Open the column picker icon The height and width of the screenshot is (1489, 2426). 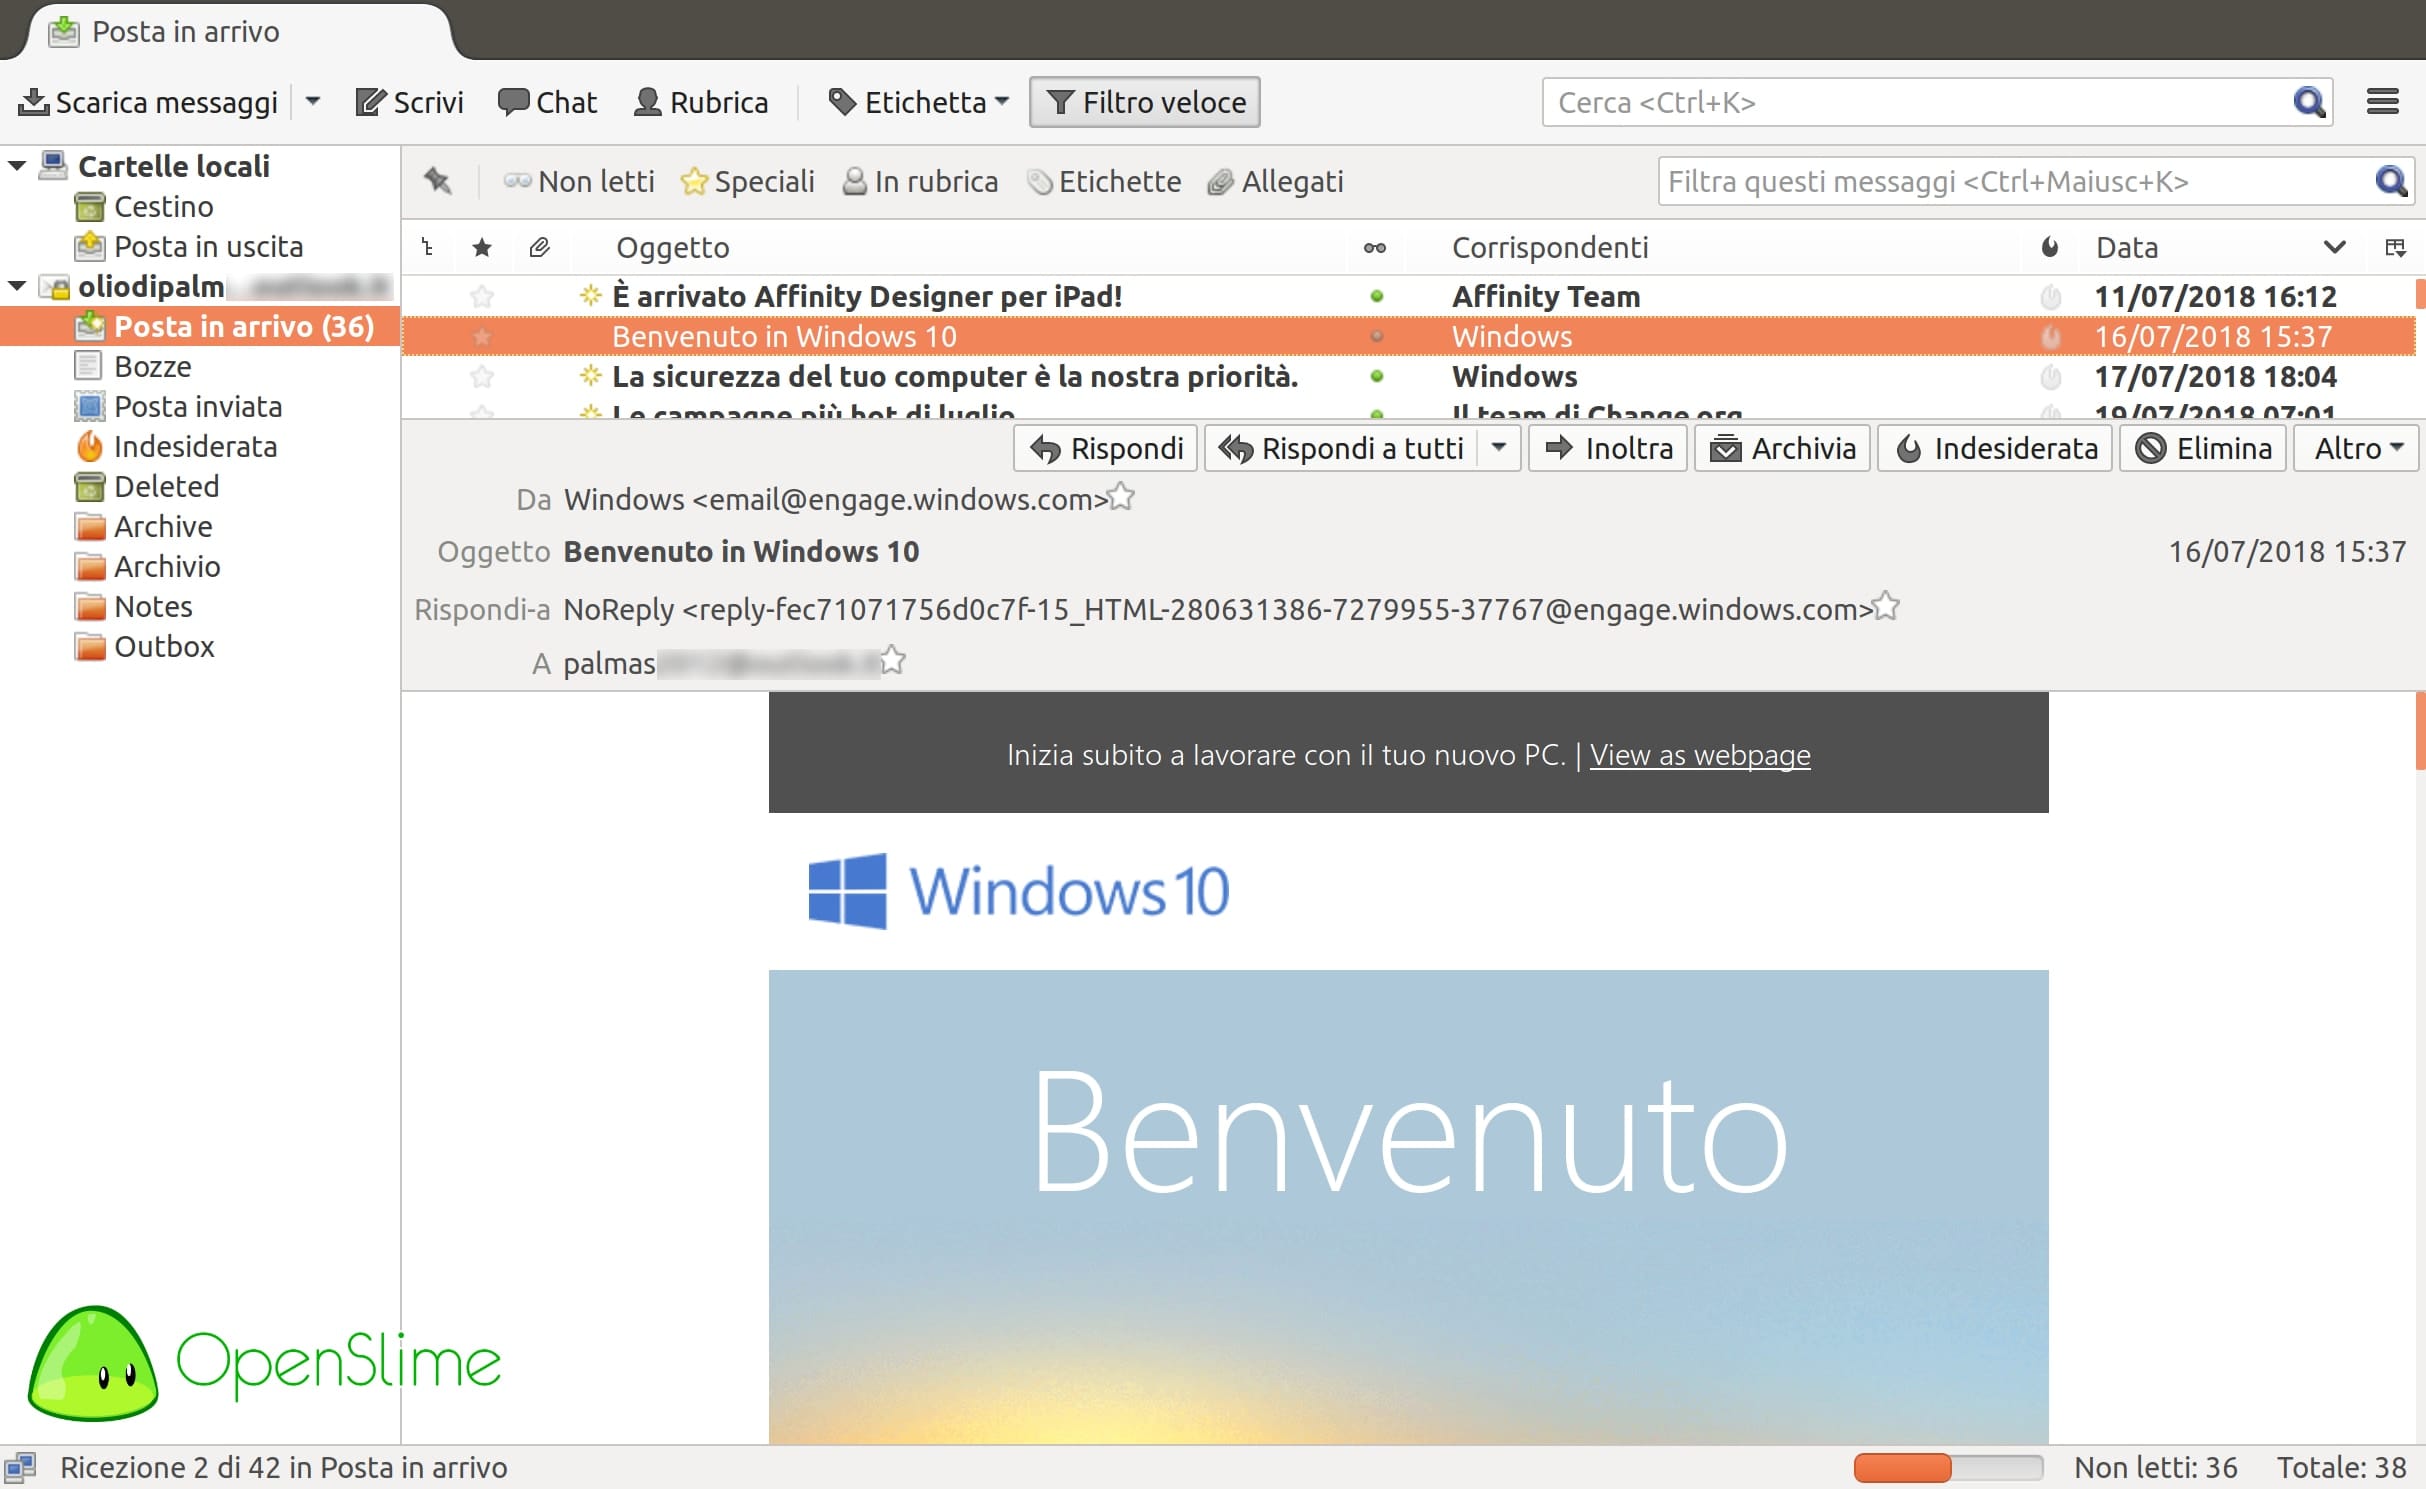[2396, 248]
